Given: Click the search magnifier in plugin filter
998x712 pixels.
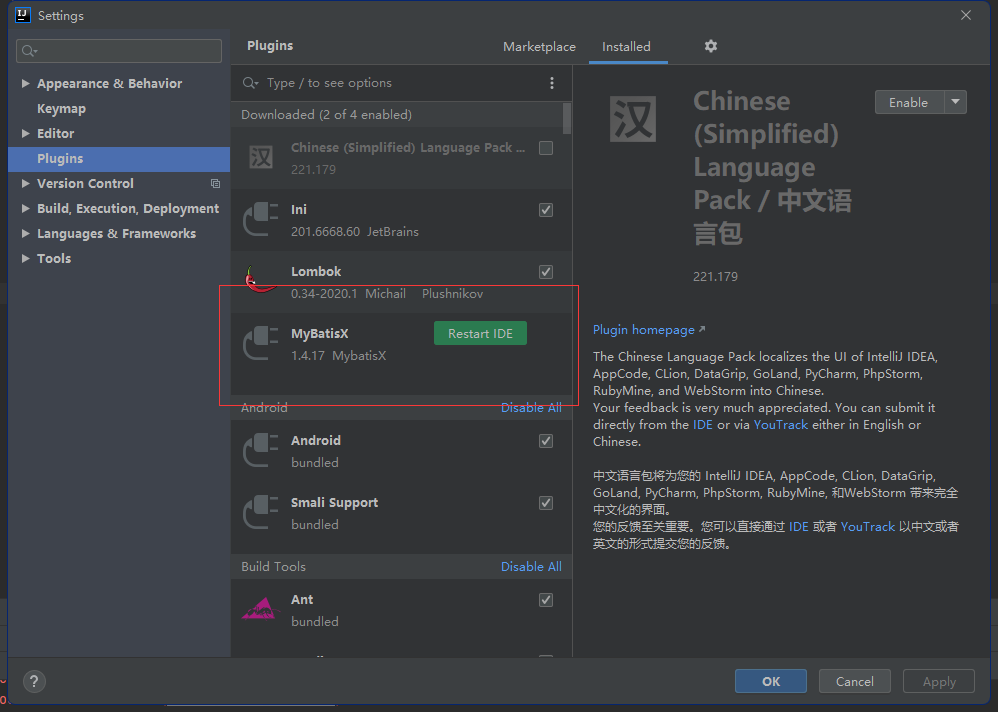Looking at the screenshot, I should coord(250,83).
